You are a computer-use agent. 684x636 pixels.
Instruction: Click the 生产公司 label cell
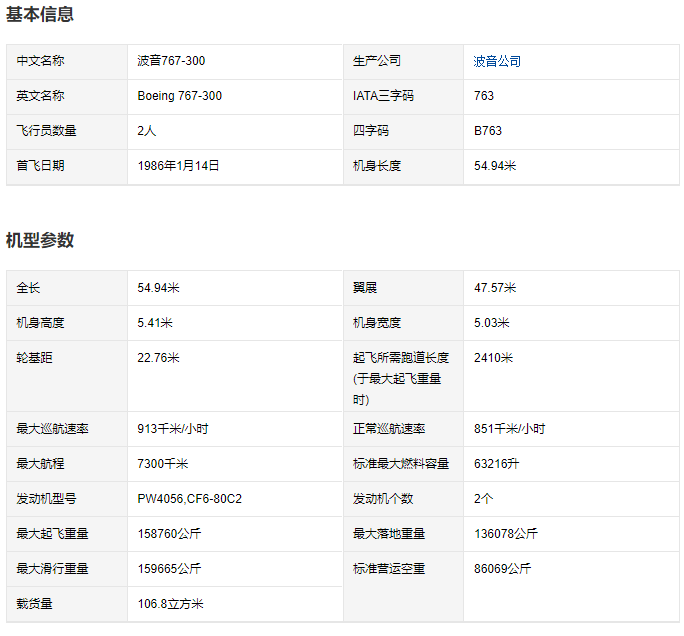403,62
